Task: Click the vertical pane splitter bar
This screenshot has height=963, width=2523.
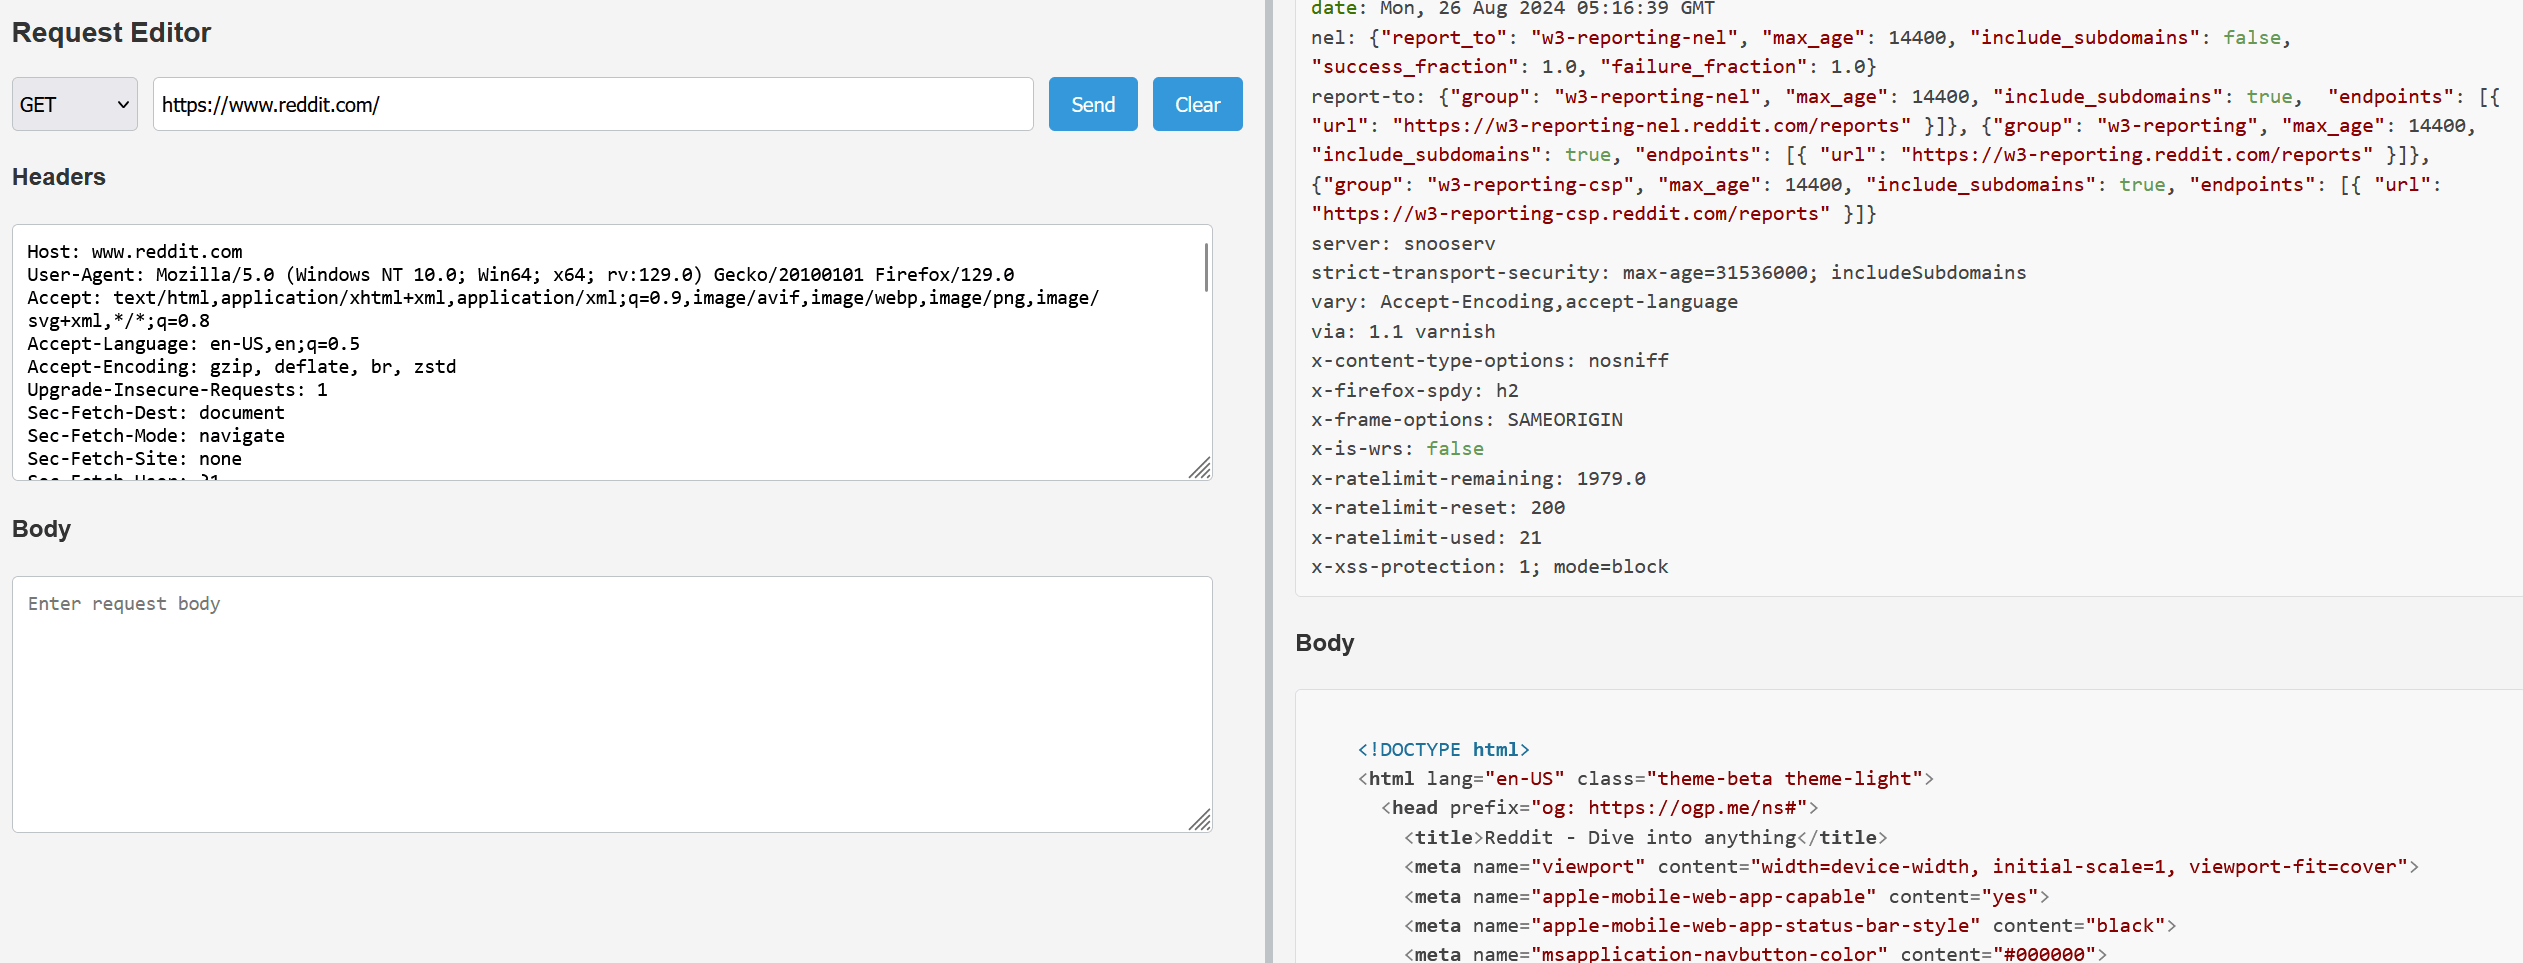Action: [1269, 481]
